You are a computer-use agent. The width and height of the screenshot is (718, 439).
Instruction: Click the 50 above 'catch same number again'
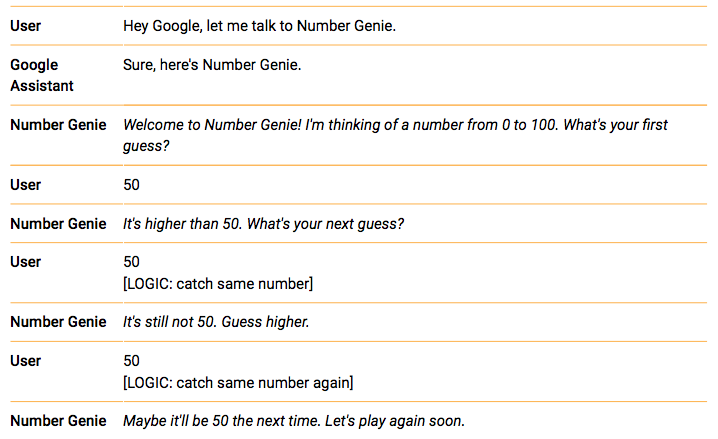(131, 361)
